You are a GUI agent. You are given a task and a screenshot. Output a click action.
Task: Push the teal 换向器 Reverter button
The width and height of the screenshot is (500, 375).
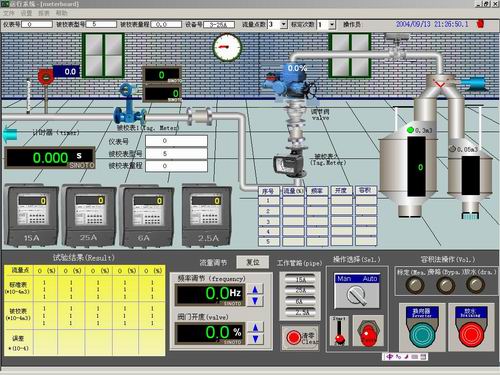[x=421, y=335]
